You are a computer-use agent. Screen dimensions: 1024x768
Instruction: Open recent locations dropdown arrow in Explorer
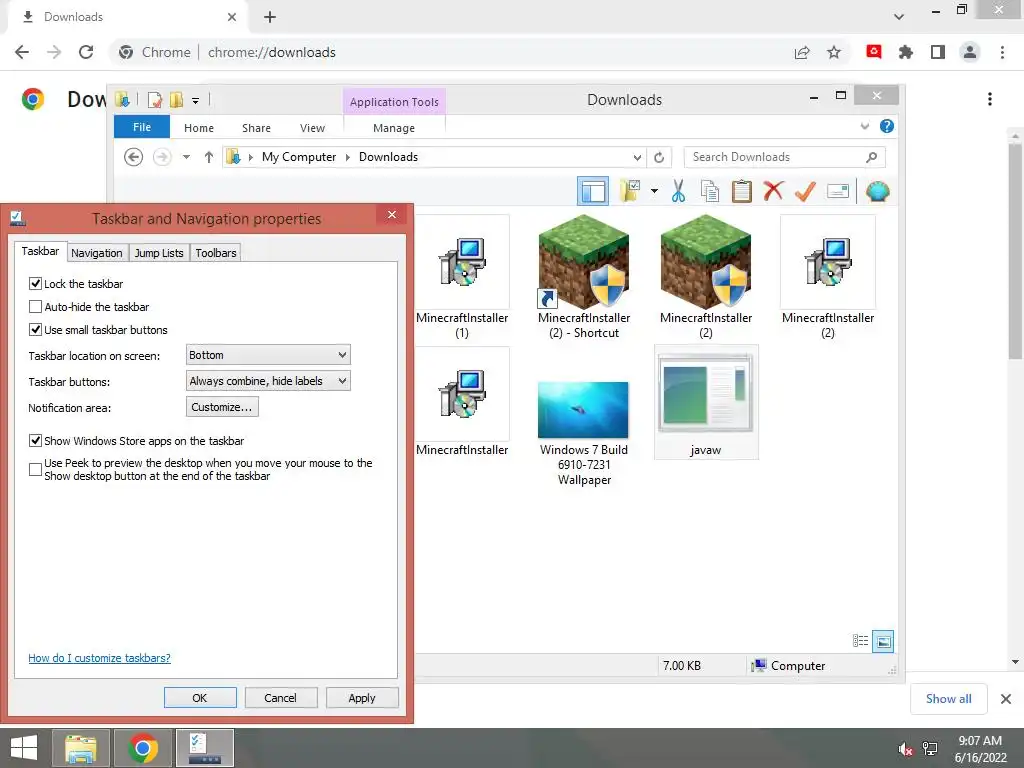[x=186, y=157]
